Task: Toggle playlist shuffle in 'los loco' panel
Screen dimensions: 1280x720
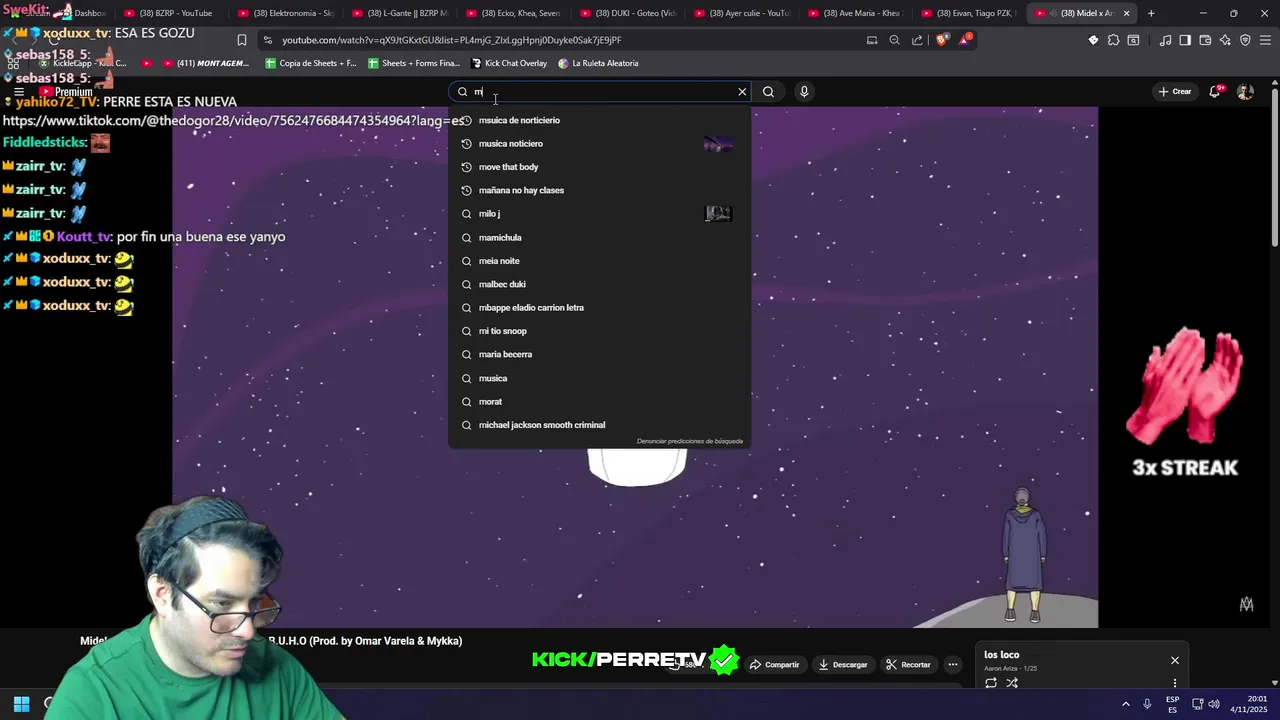Action: click(x=1012, y=683)
